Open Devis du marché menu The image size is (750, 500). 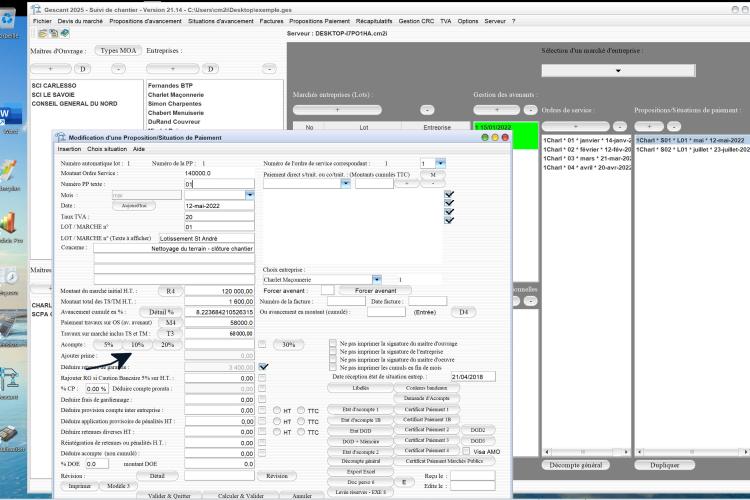point(80,21)
